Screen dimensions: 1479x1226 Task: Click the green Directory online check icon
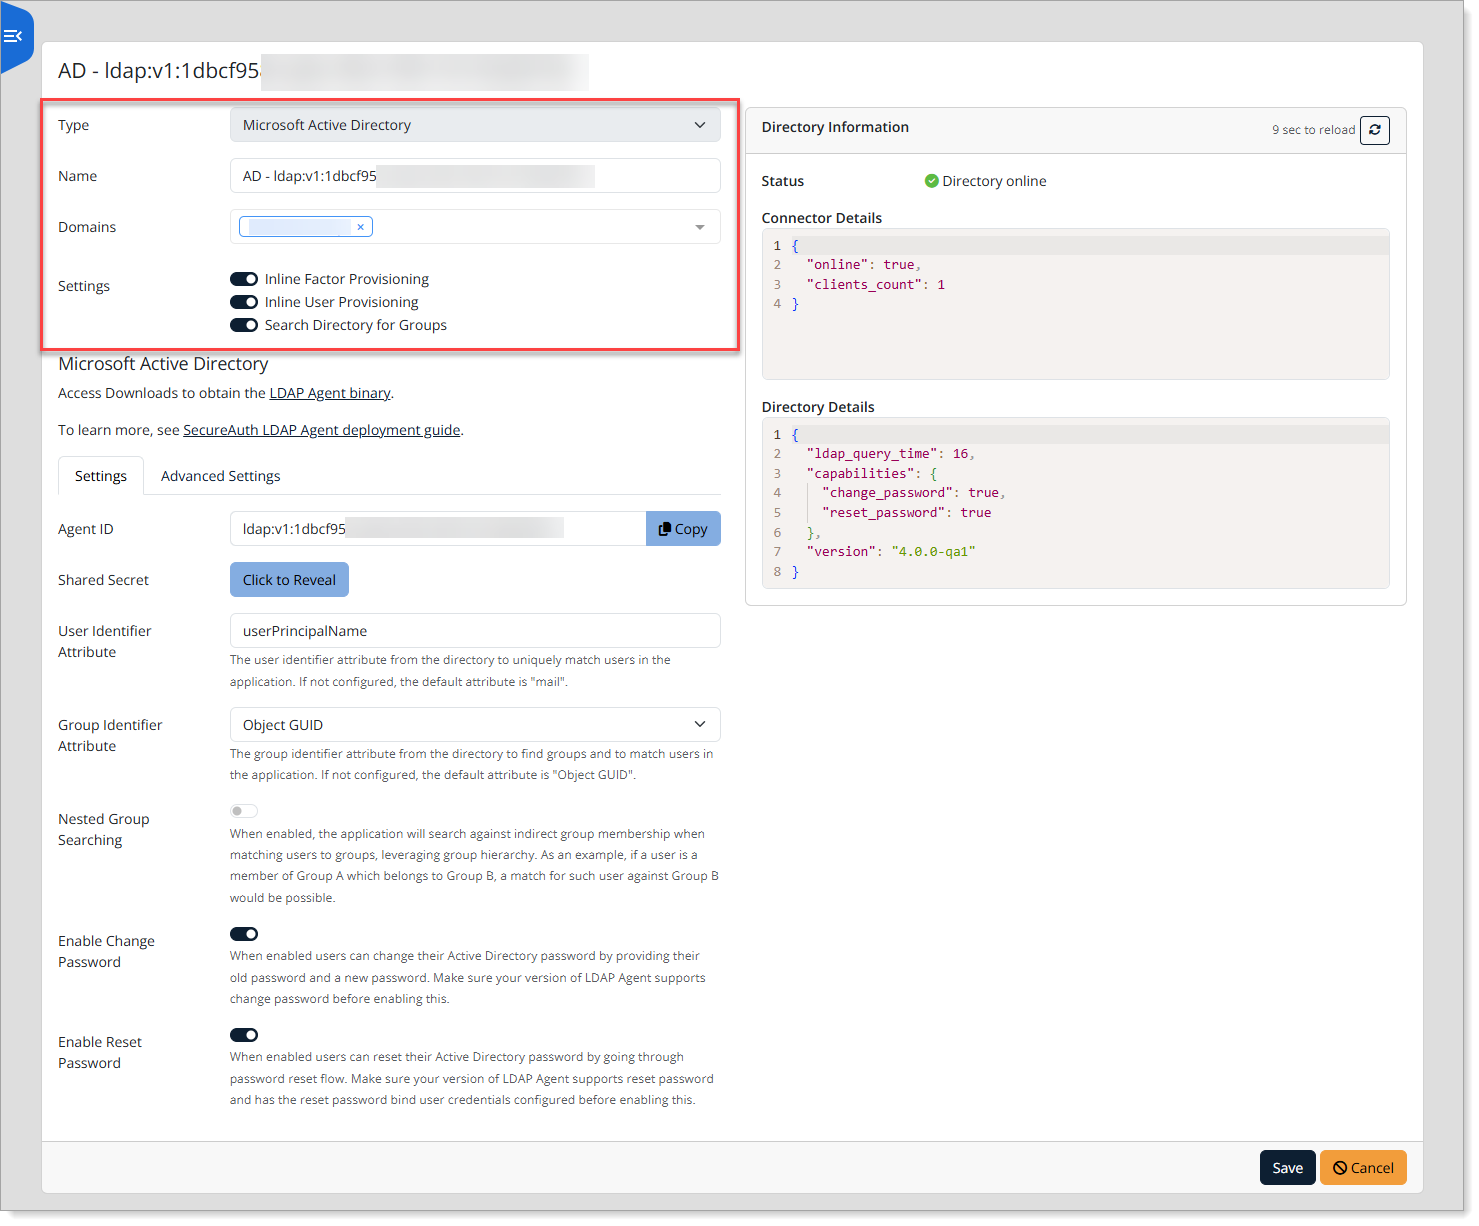pyautogui.click(x=931, y=181)
